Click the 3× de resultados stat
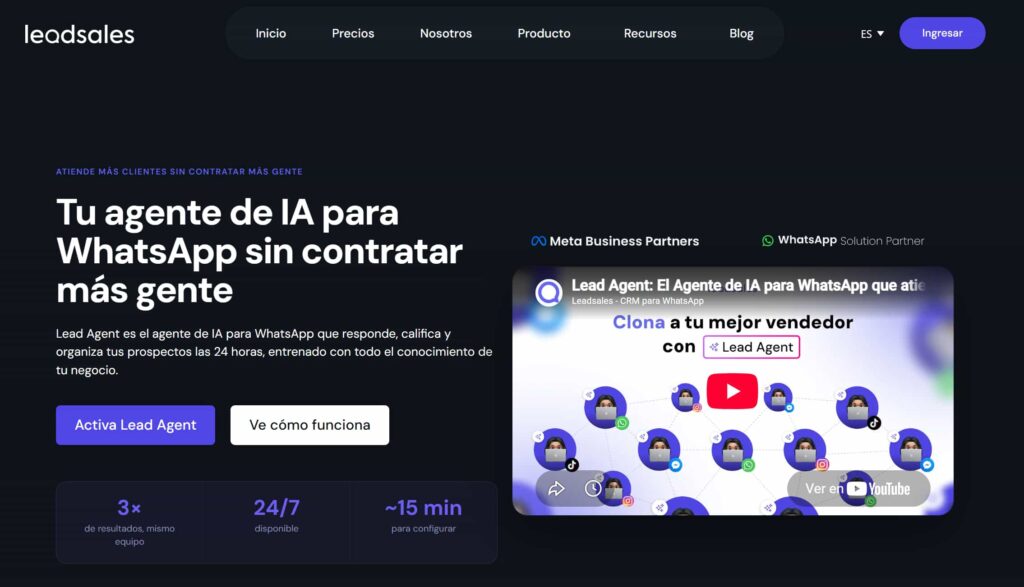Viewport: 1024px width, 587px height. pos(129,522)
